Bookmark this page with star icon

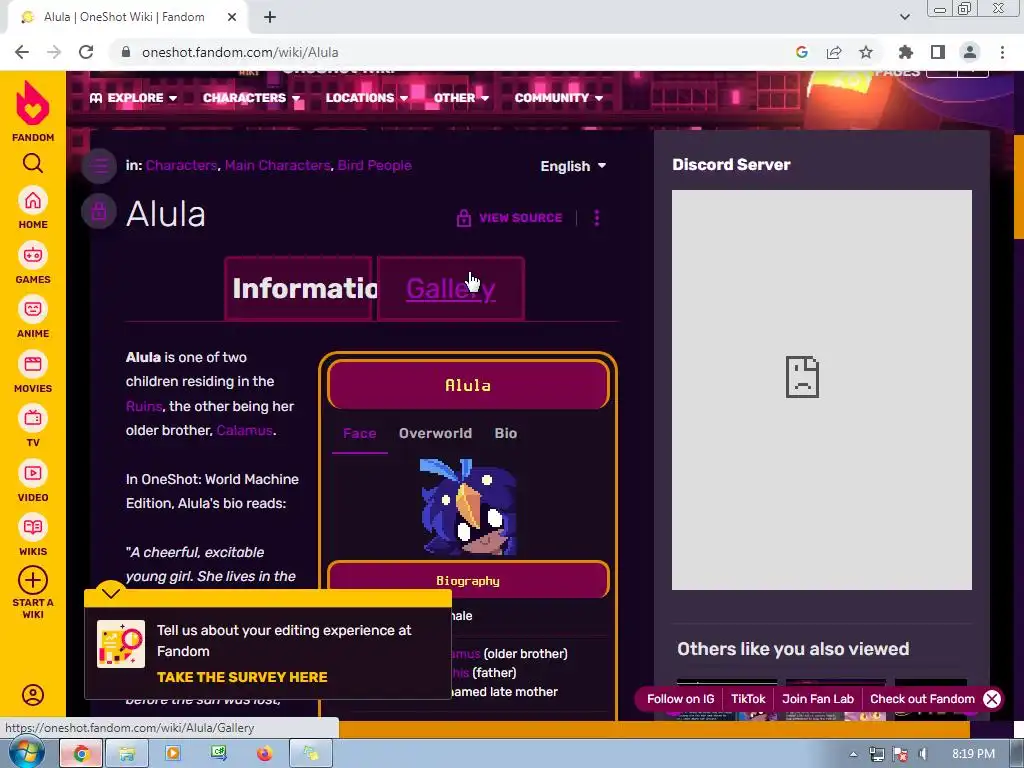866,52
